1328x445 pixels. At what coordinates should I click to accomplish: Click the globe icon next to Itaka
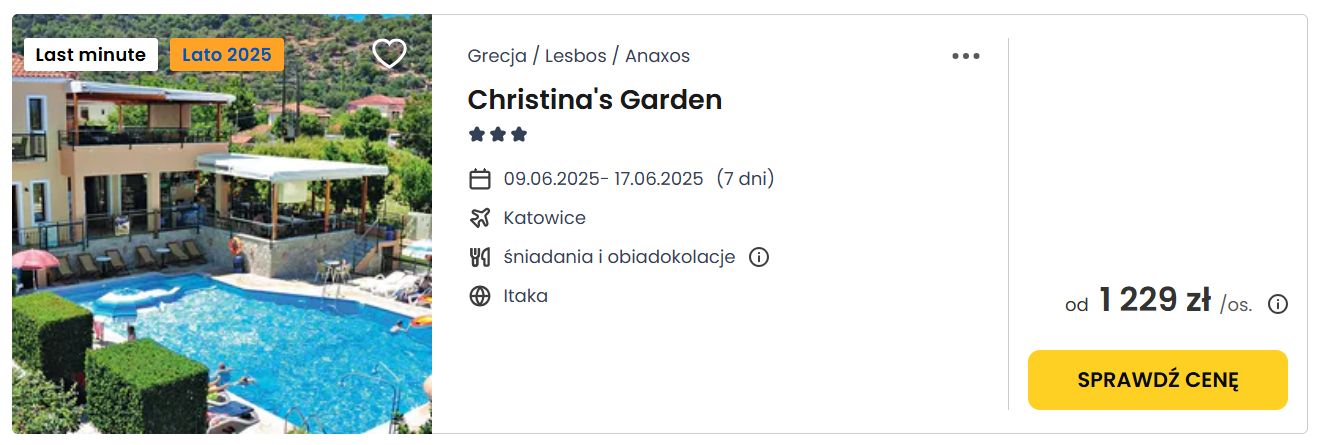pos(480,296)
